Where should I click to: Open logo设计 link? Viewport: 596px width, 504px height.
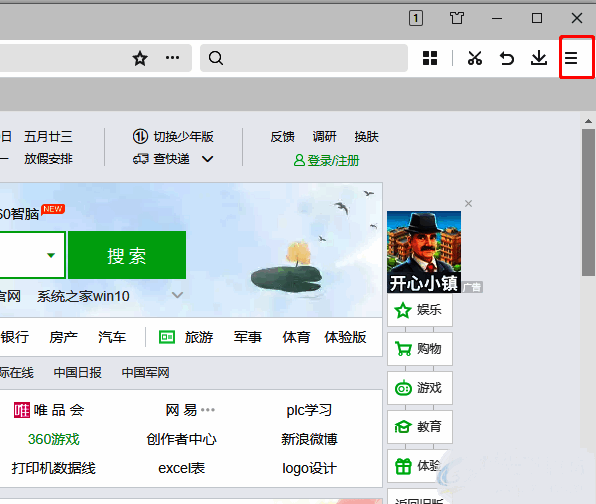[x=309, y=468]
